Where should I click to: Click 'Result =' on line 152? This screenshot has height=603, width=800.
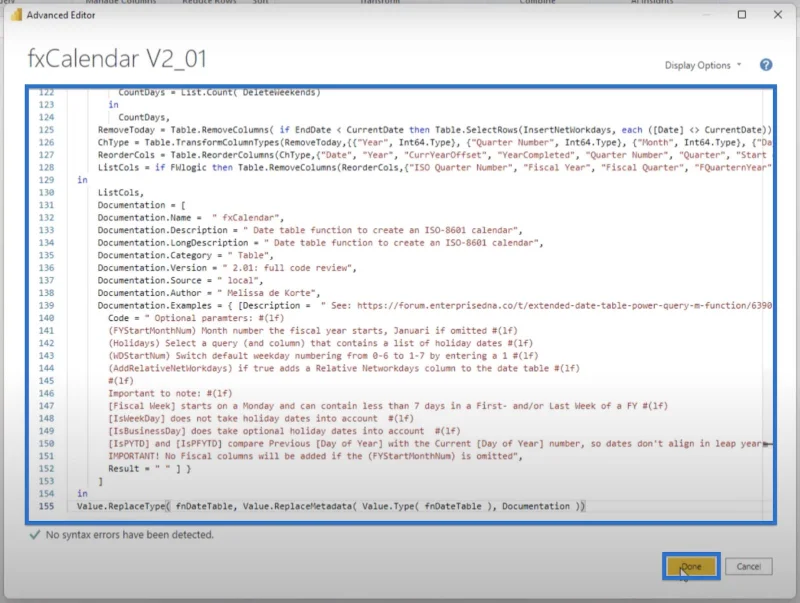tap(149, 468)
